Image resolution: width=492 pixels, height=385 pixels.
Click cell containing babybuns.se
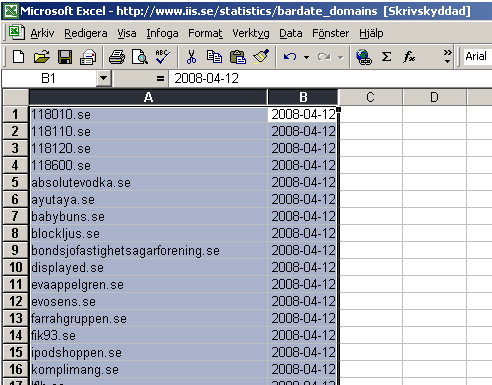tap(148, 216)
